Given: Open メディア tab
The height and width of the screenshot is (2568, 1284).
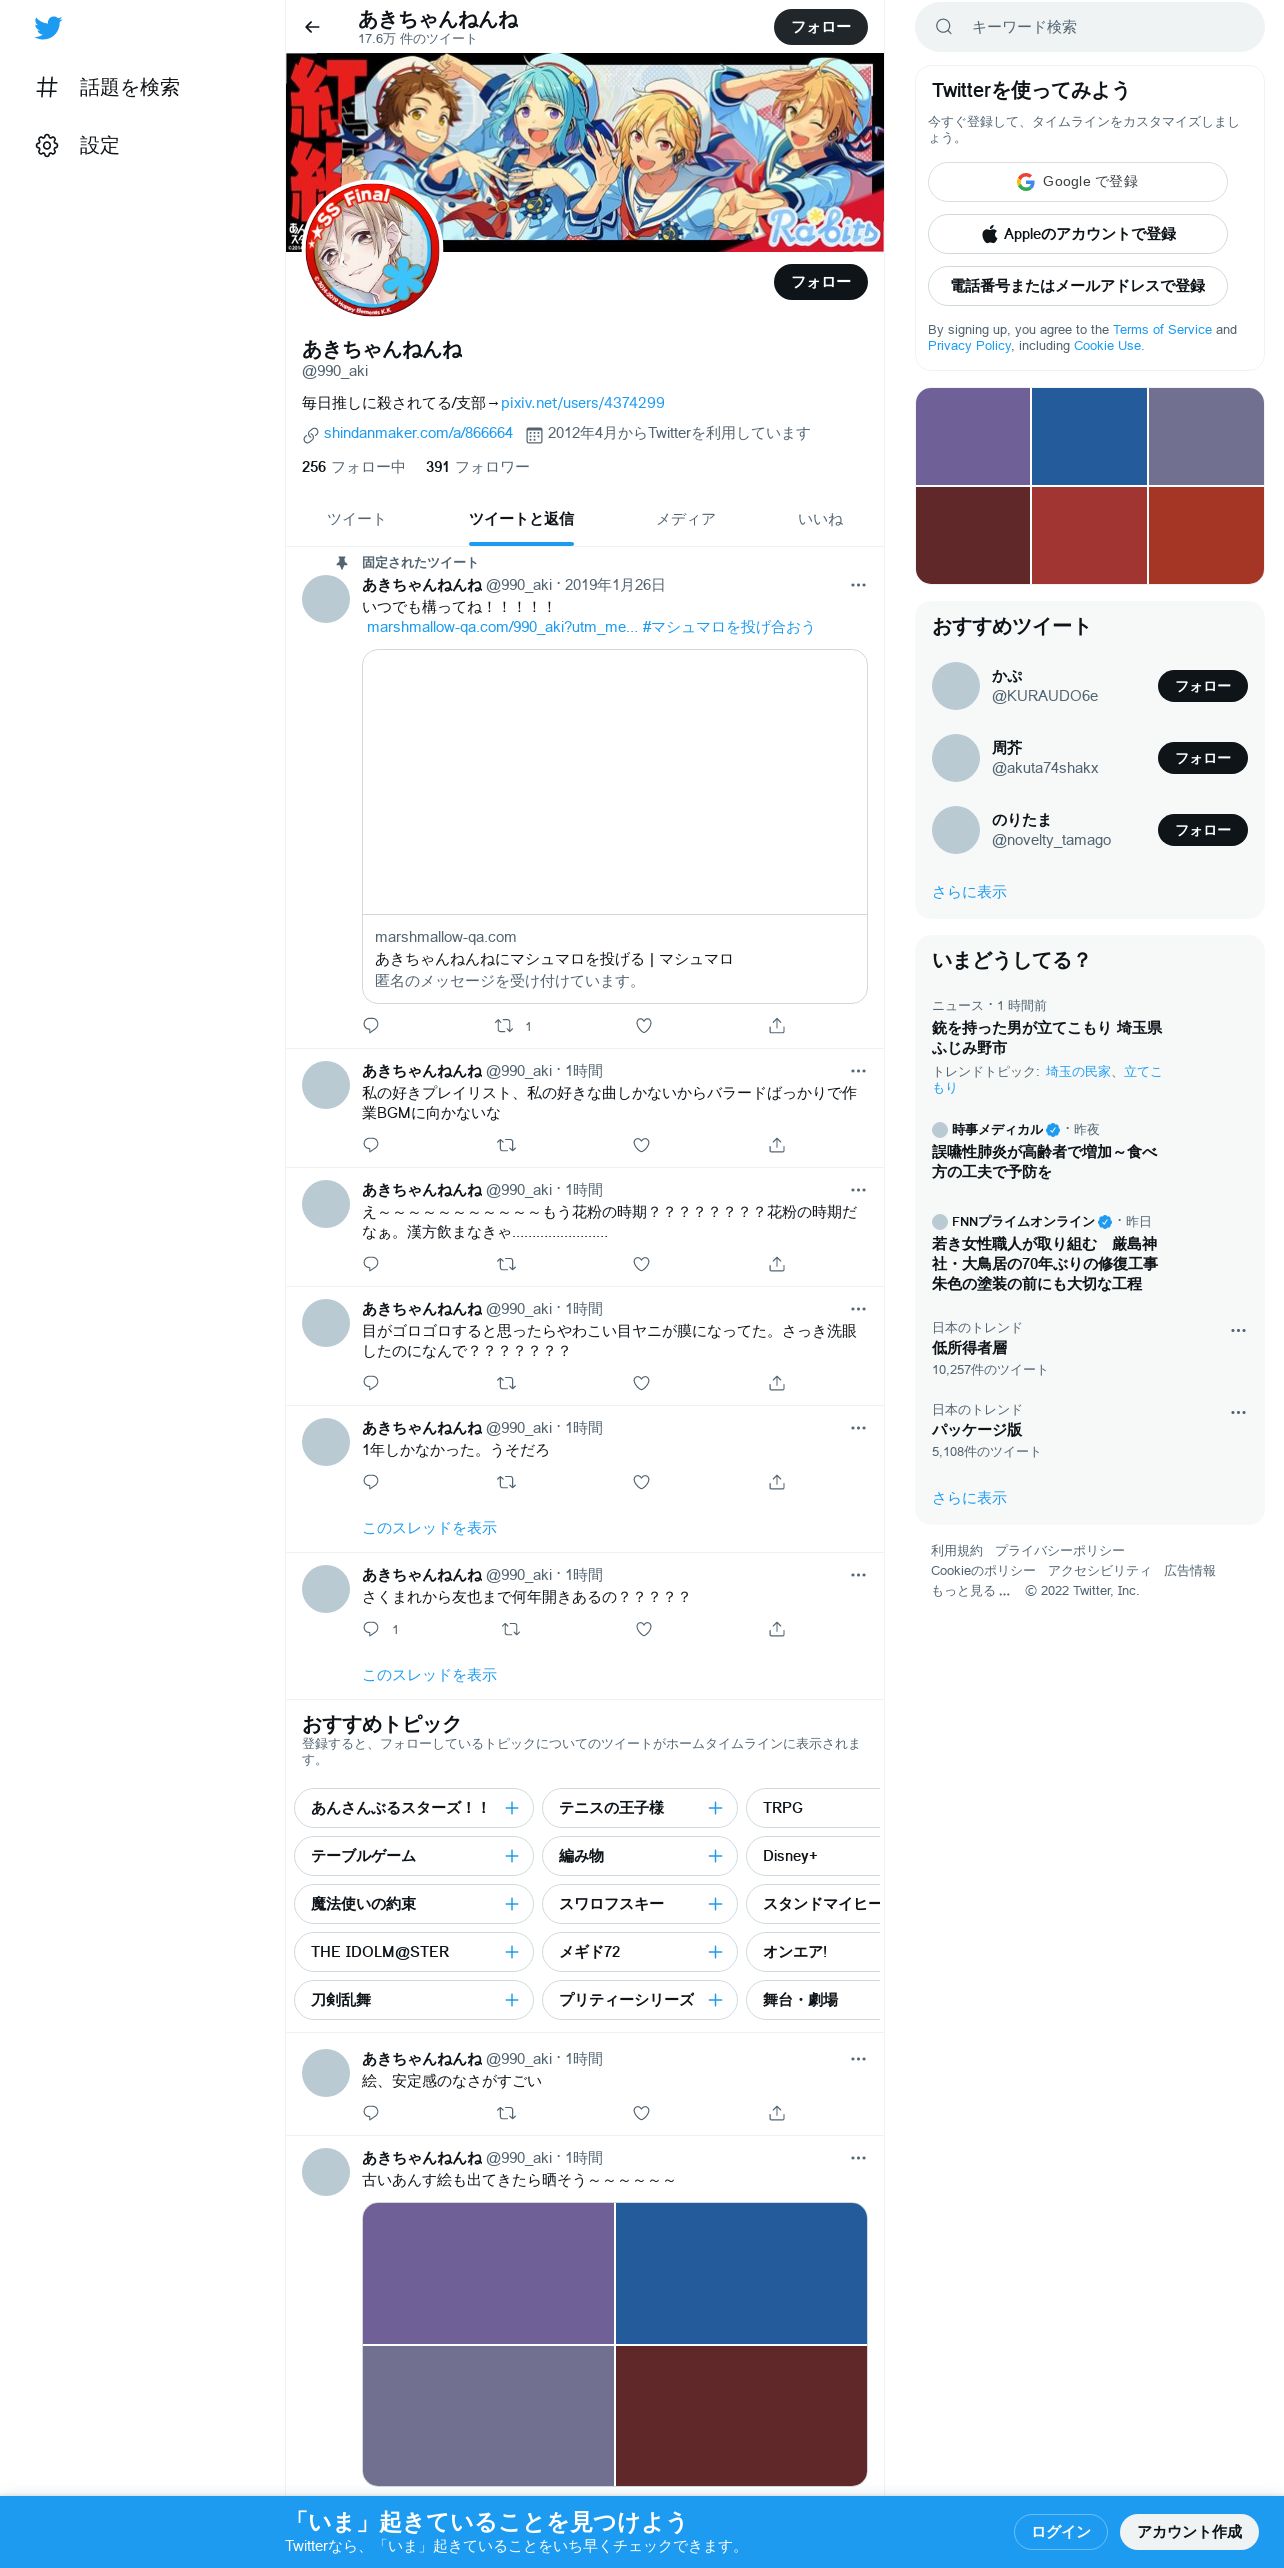Looking at the screenshot, I should pos(686,519).
